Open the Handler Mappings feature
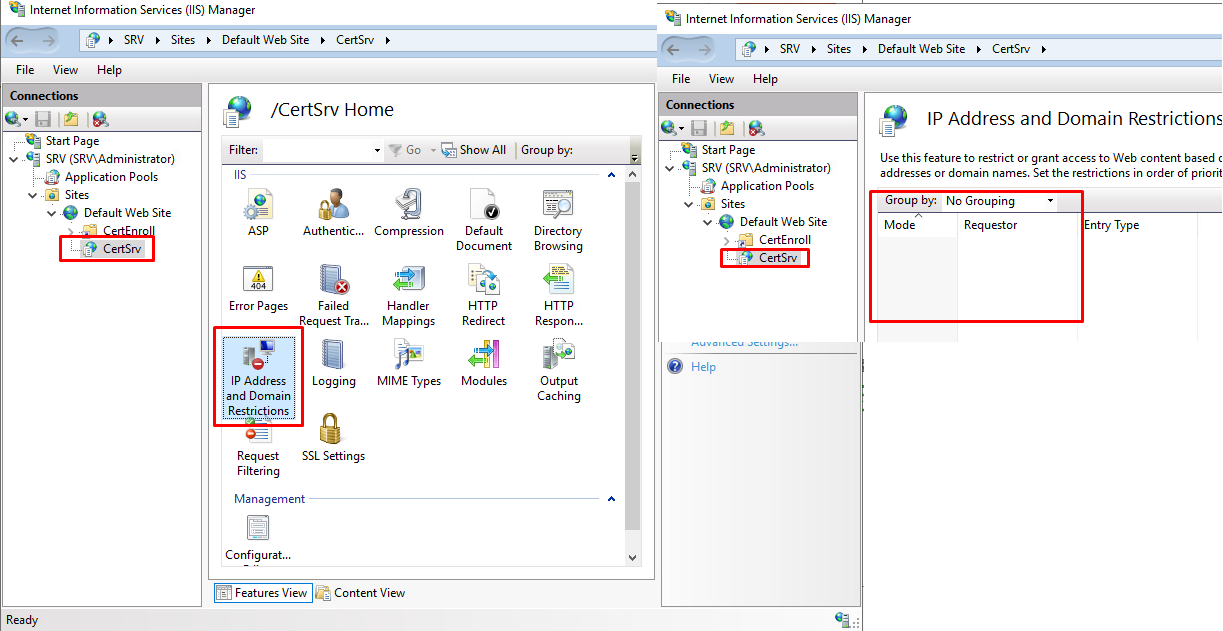Image resolution: width=1223 pixels, height=631 pixels. point(408,296)
